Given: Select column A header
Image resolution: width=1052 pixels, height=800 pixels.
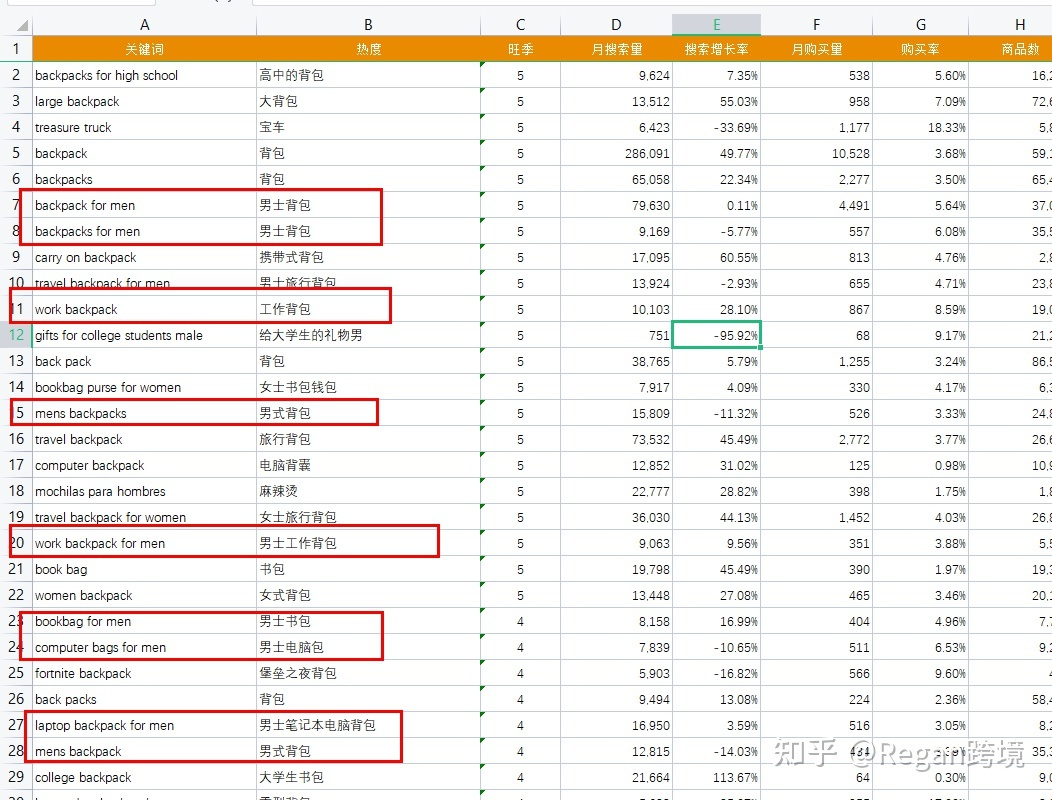Looking at the screenshot, I should 144,25.
